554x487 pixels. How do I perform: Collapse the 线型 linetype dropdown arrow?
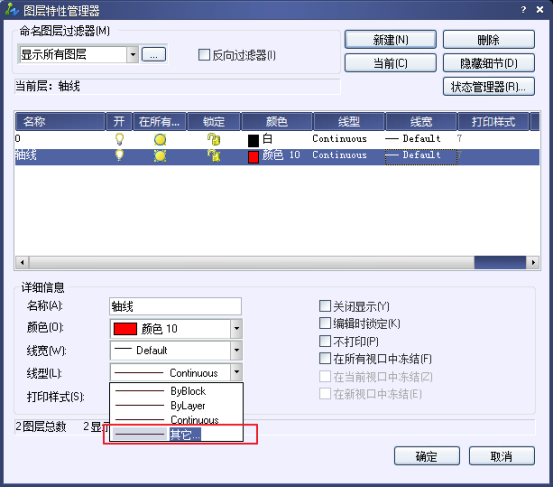[236, 372]
